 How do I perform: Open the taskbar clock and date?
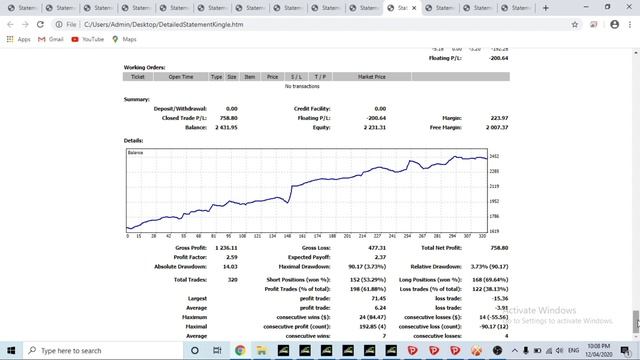click(x=599, y=351)
